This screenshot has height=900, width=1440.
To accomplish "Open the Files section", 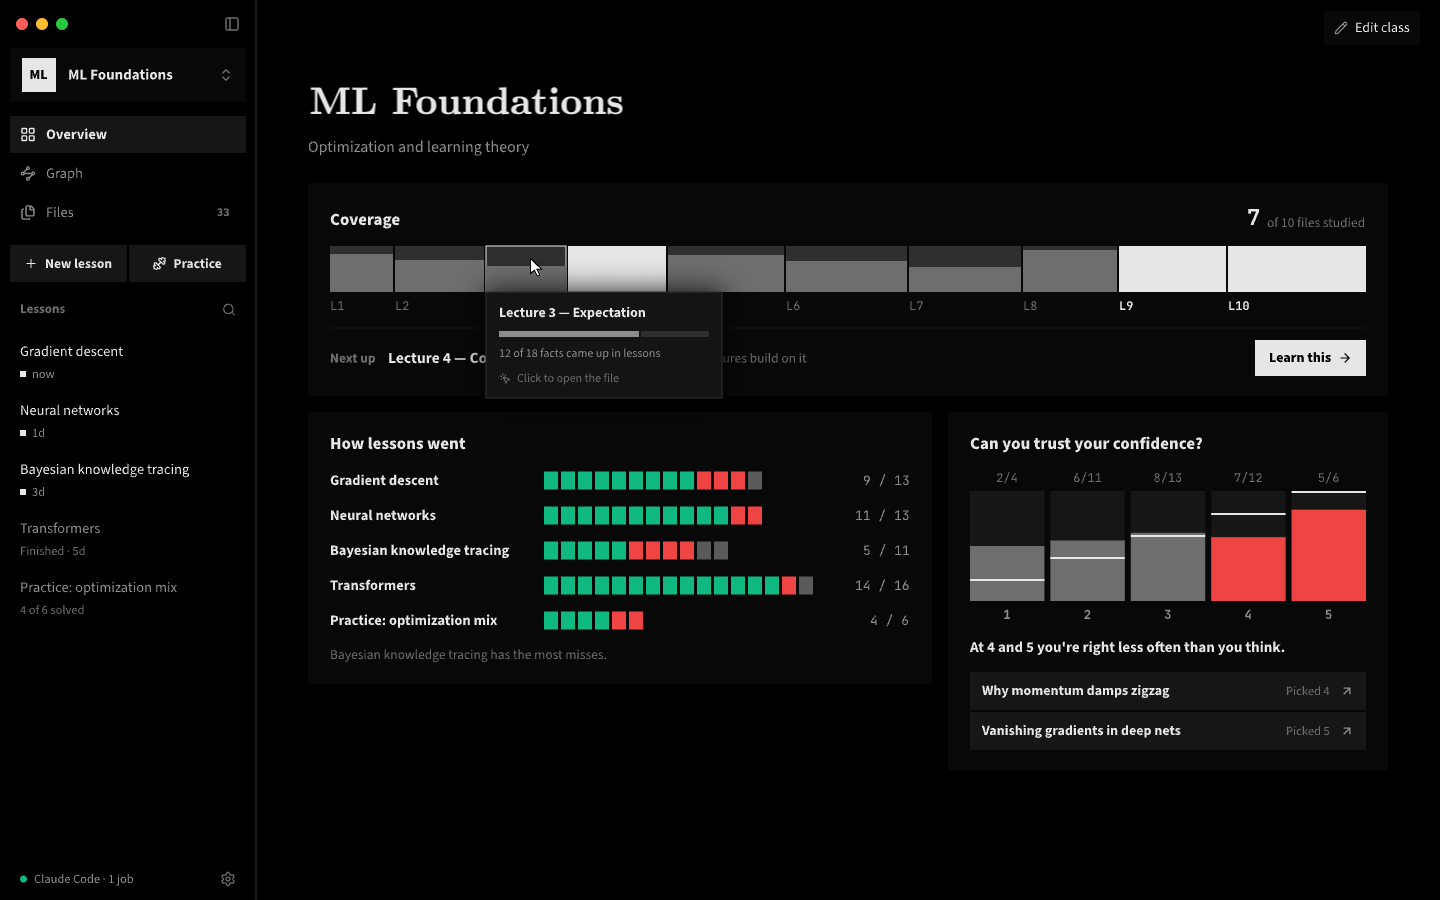I will pos(128,212).
